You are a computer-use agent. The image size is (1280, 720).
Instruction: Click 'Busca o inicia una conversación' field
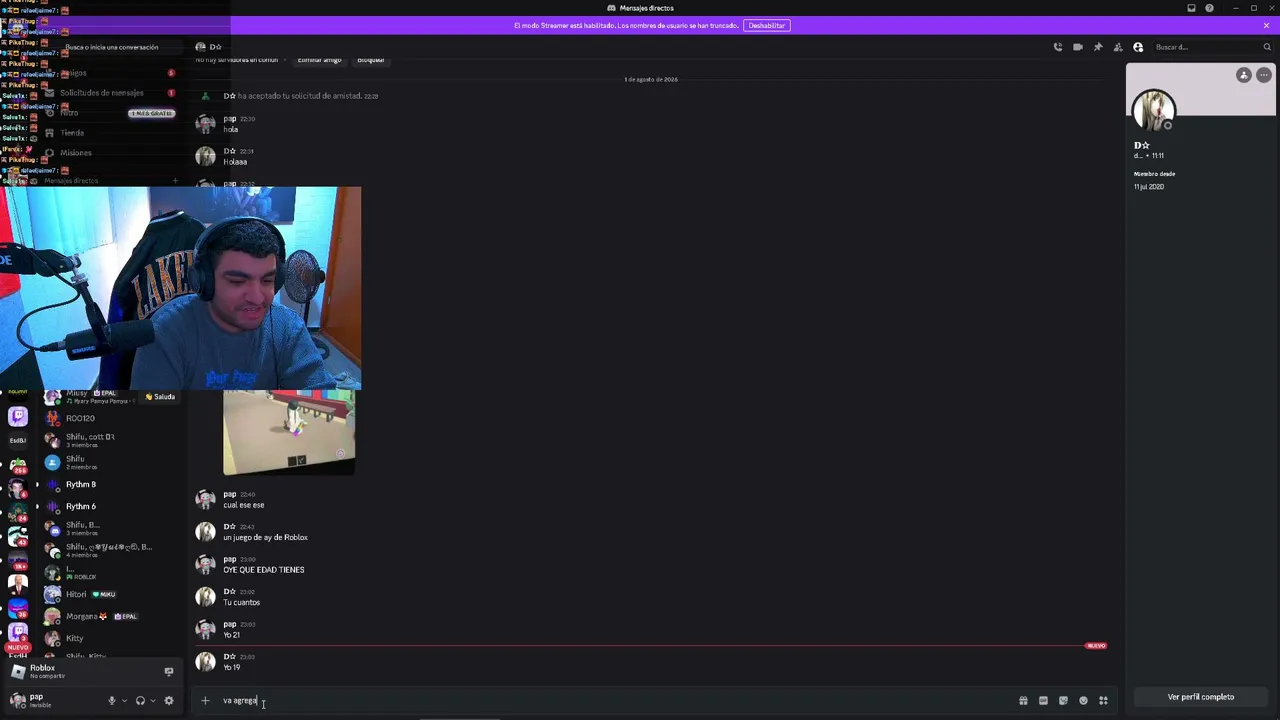112,47
